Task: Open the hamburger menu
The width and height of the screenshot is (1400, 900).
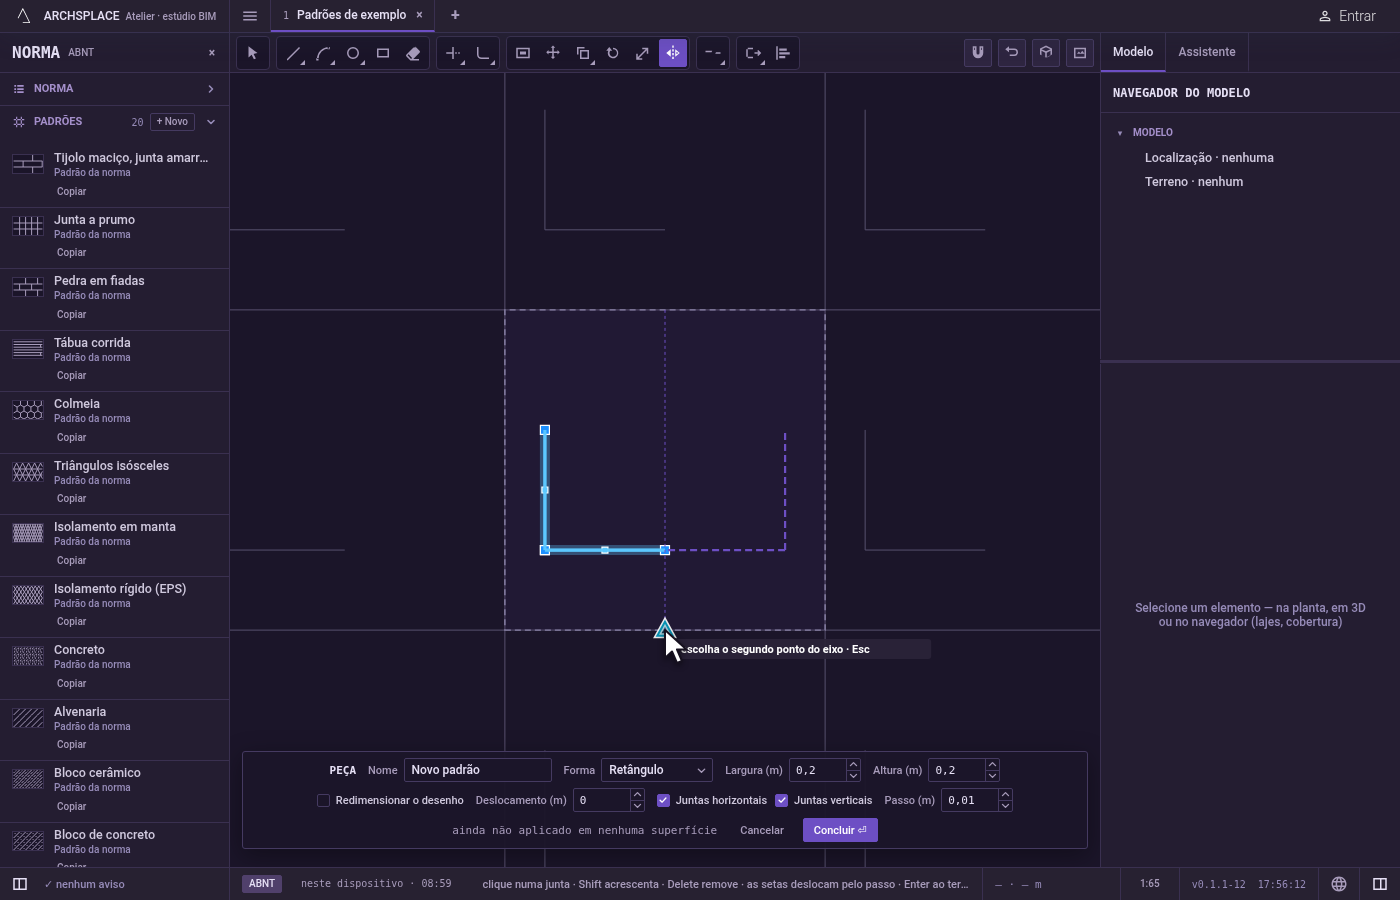Action: (x=250, y=15)
